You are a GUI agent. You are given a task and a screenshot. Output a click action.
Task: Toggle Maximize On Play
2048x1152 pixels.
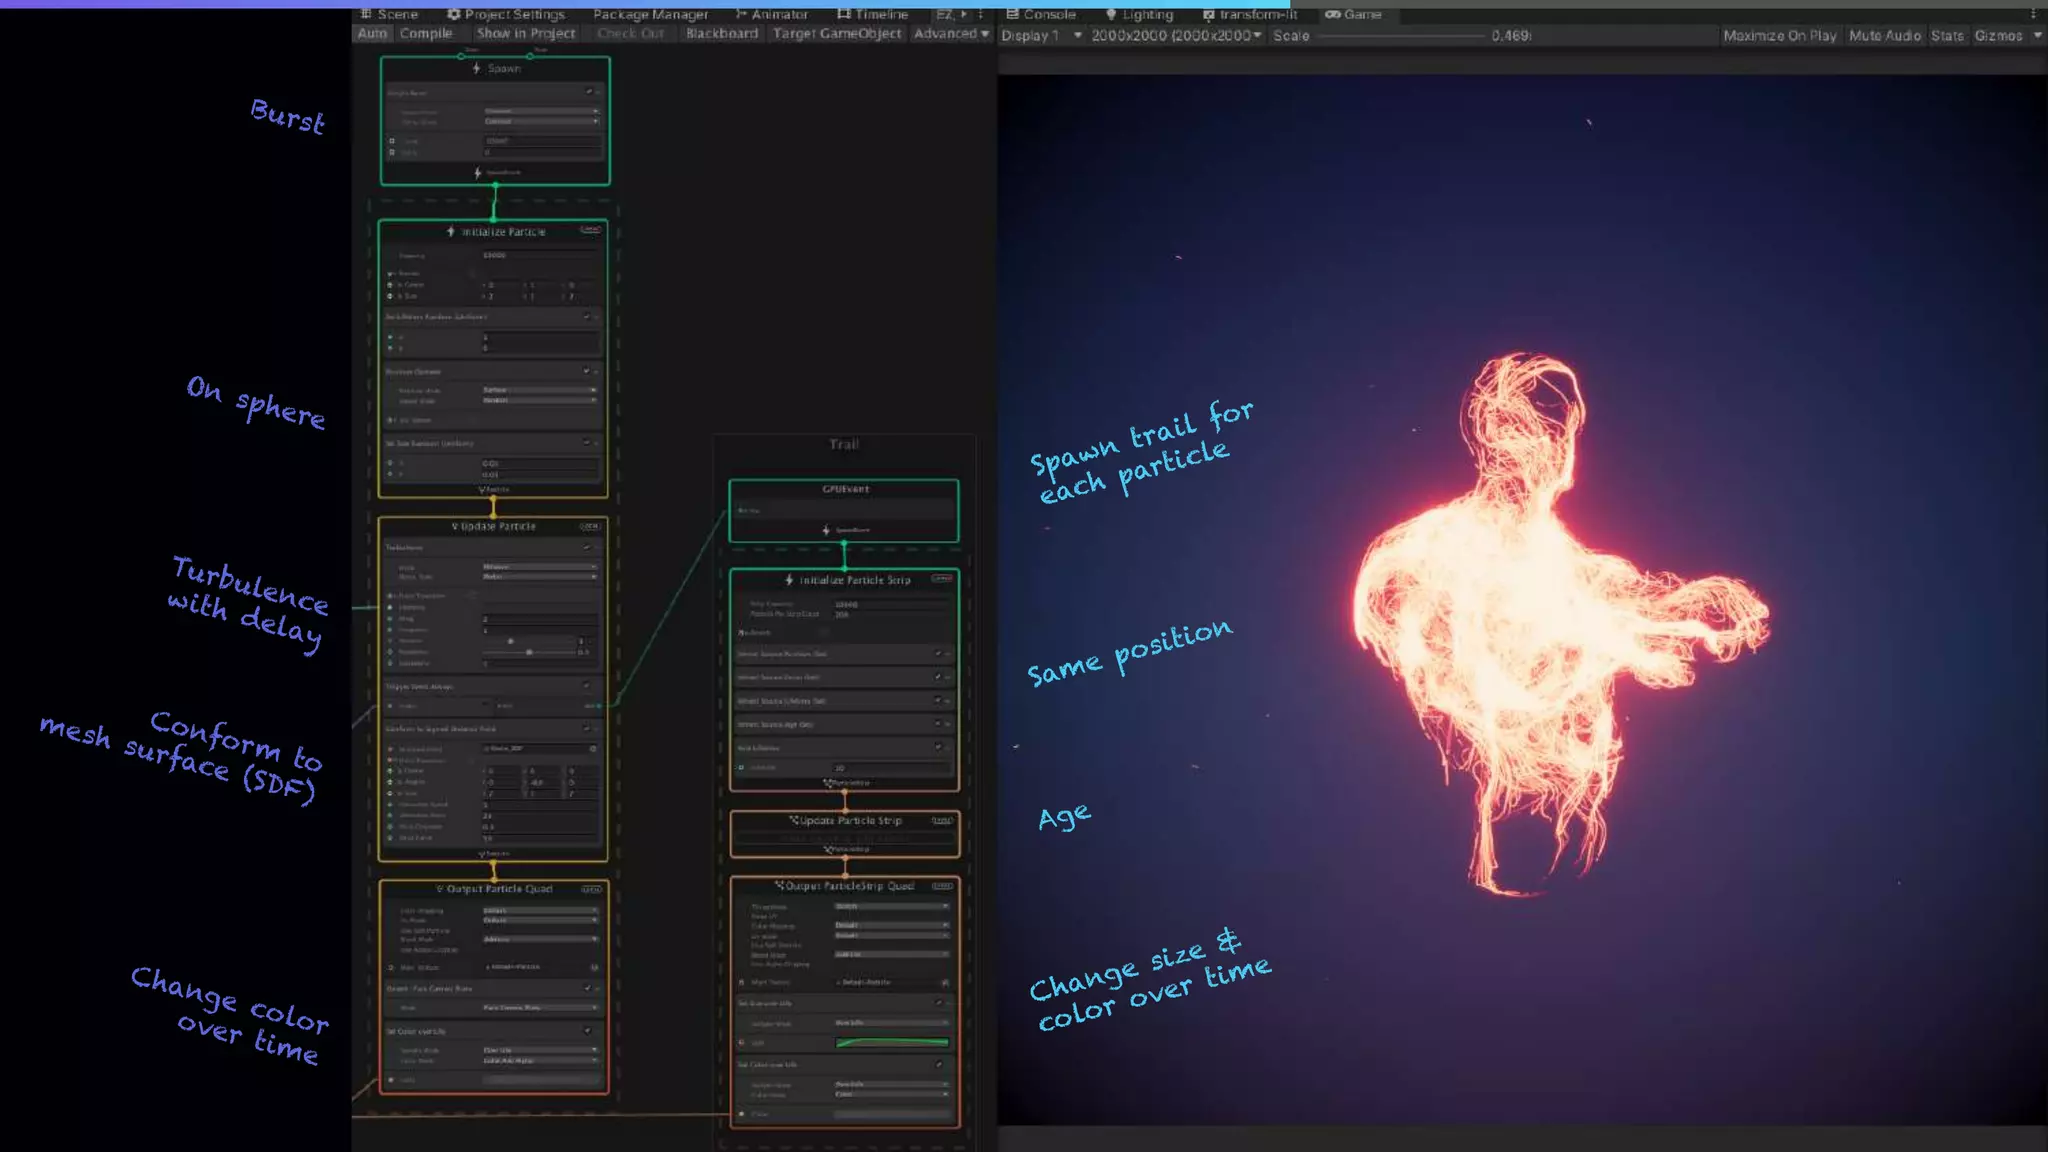(x=1779, y=35)
